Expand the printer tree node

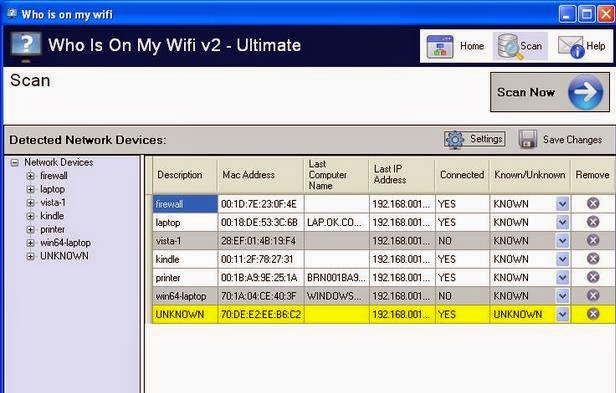(x=31, y=230)
